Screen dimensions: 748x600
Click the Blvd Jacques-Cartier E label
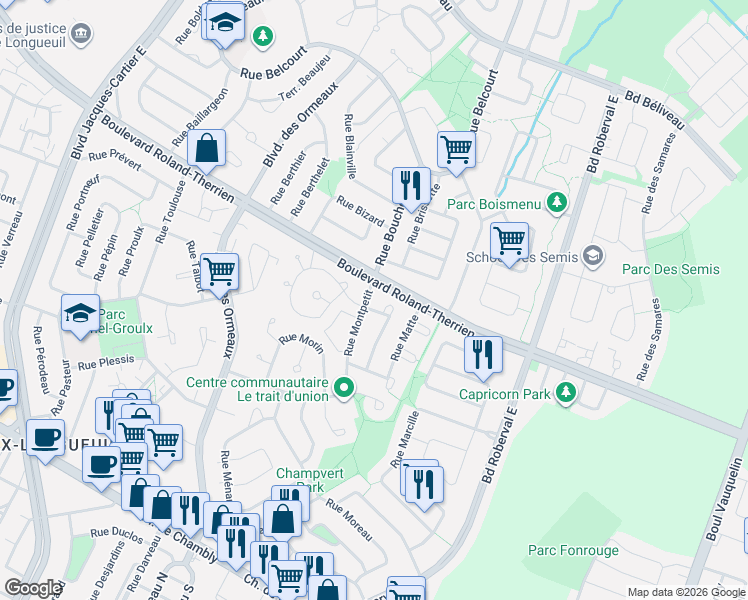point(109,103)
